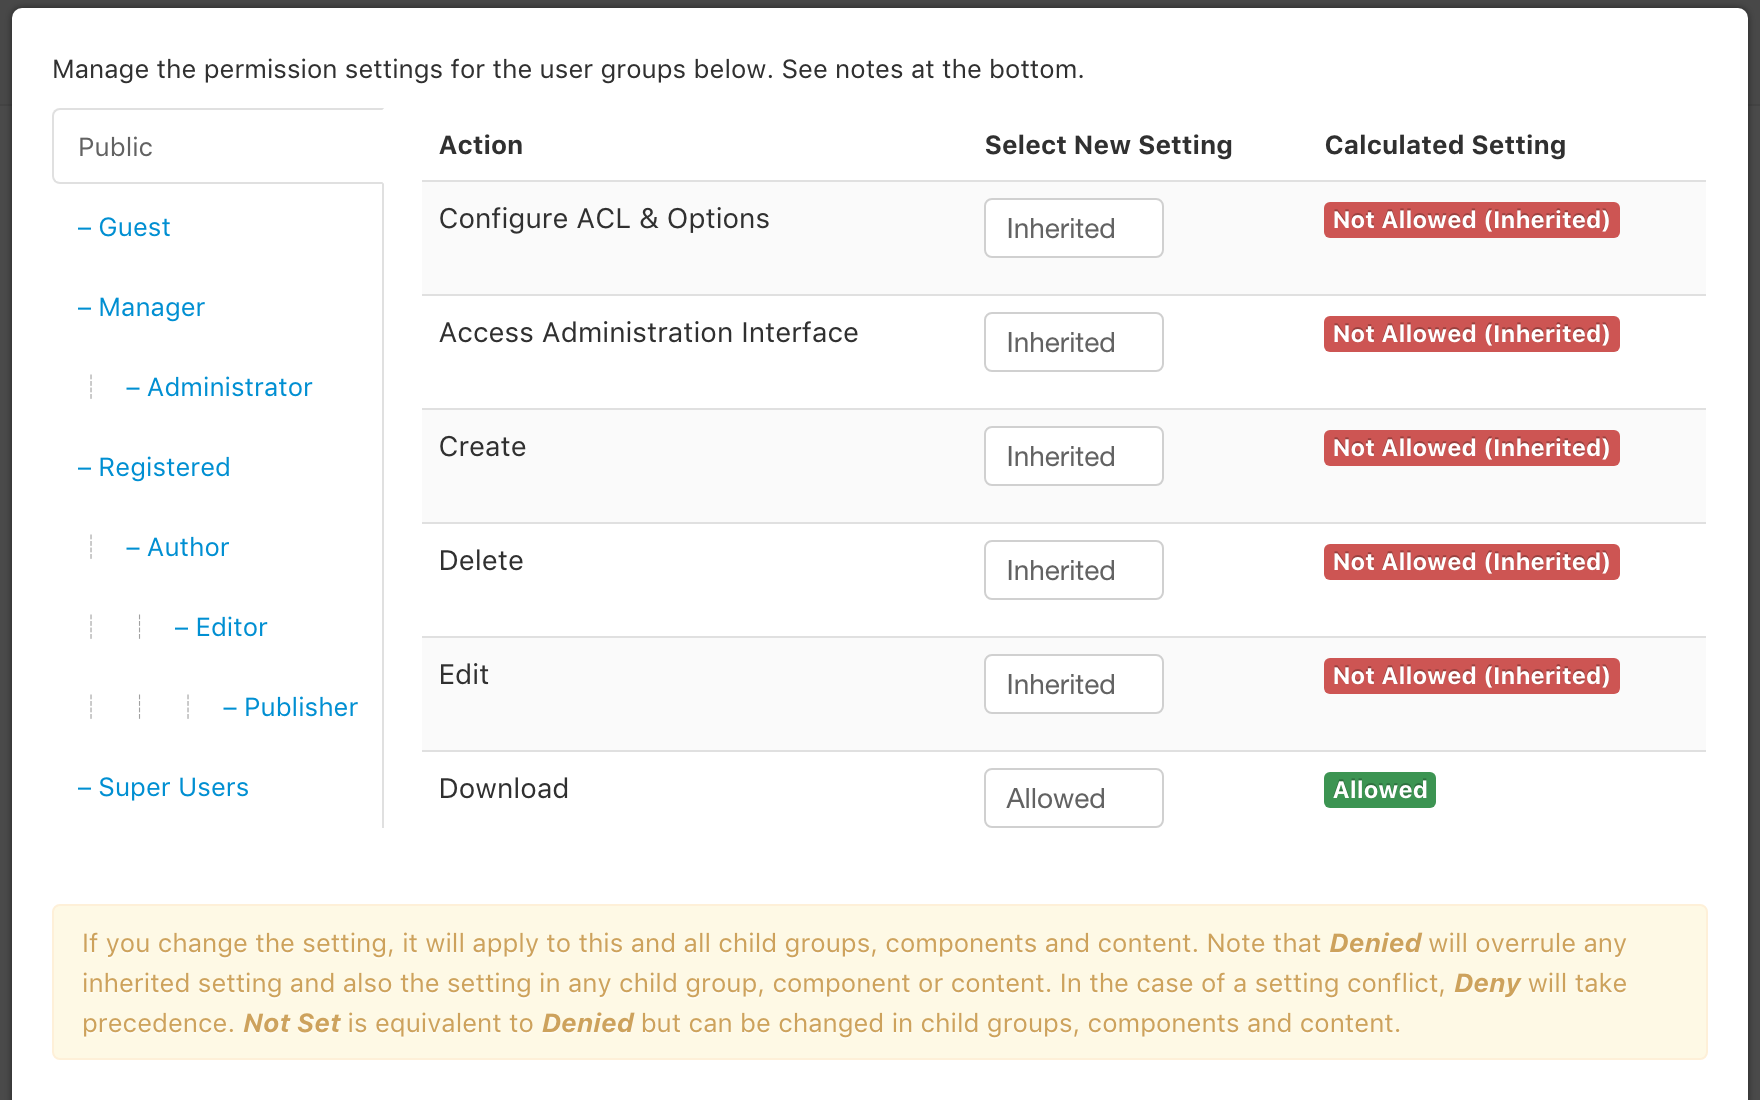The height and width of the screenshot is (1100, 1760).
Task: Click the yellow permission notes box
Action: (x=879, y=982)
